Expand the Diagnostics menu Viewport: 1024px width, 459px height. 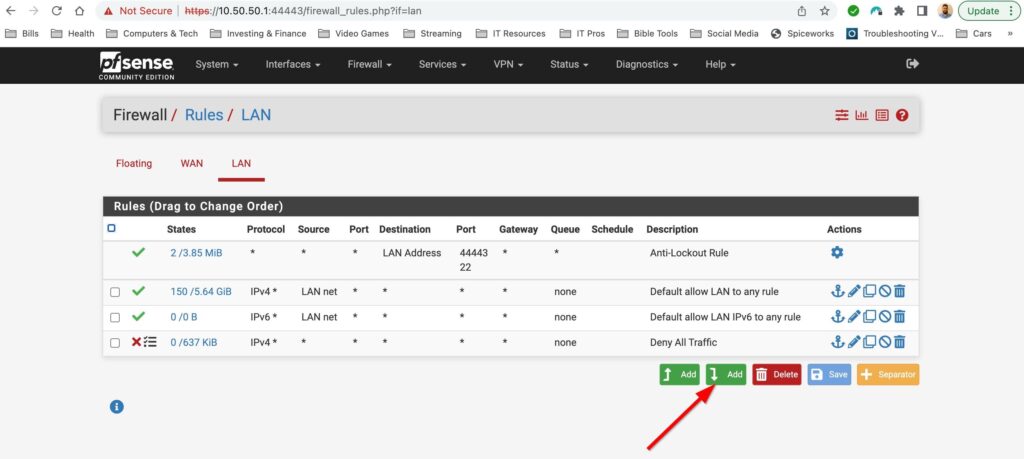647,64
